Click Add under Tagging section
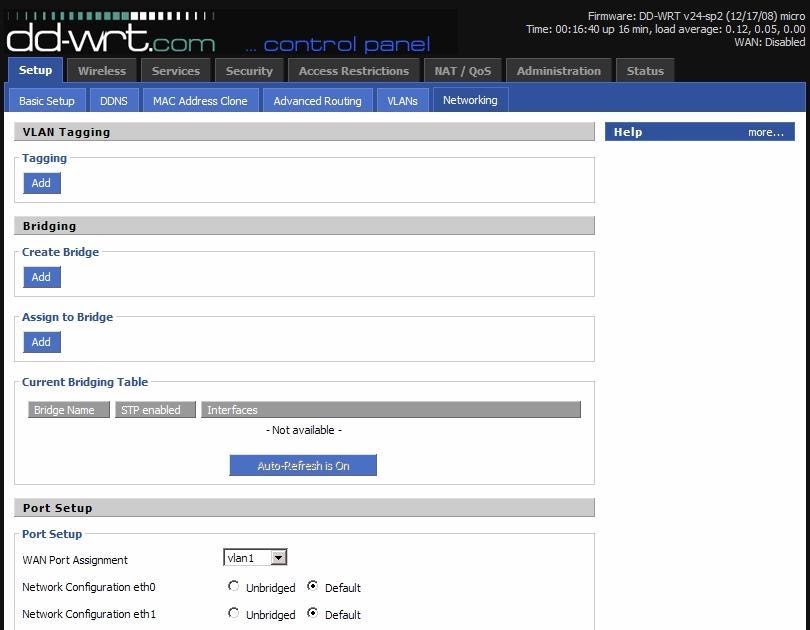 click(41, 183)
